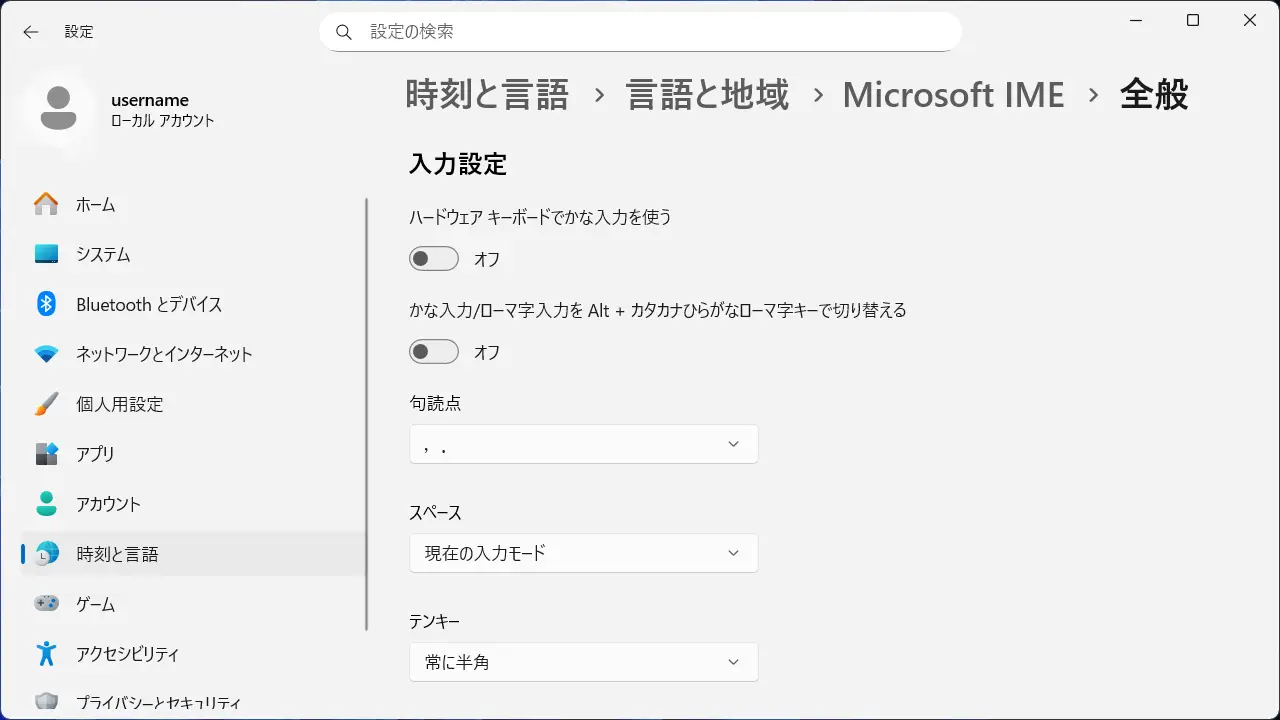Image resolution: width=1280 pixels, height=720 pixels.
Task: Click the Home icon in sidebar
Action: click(46, 204)
